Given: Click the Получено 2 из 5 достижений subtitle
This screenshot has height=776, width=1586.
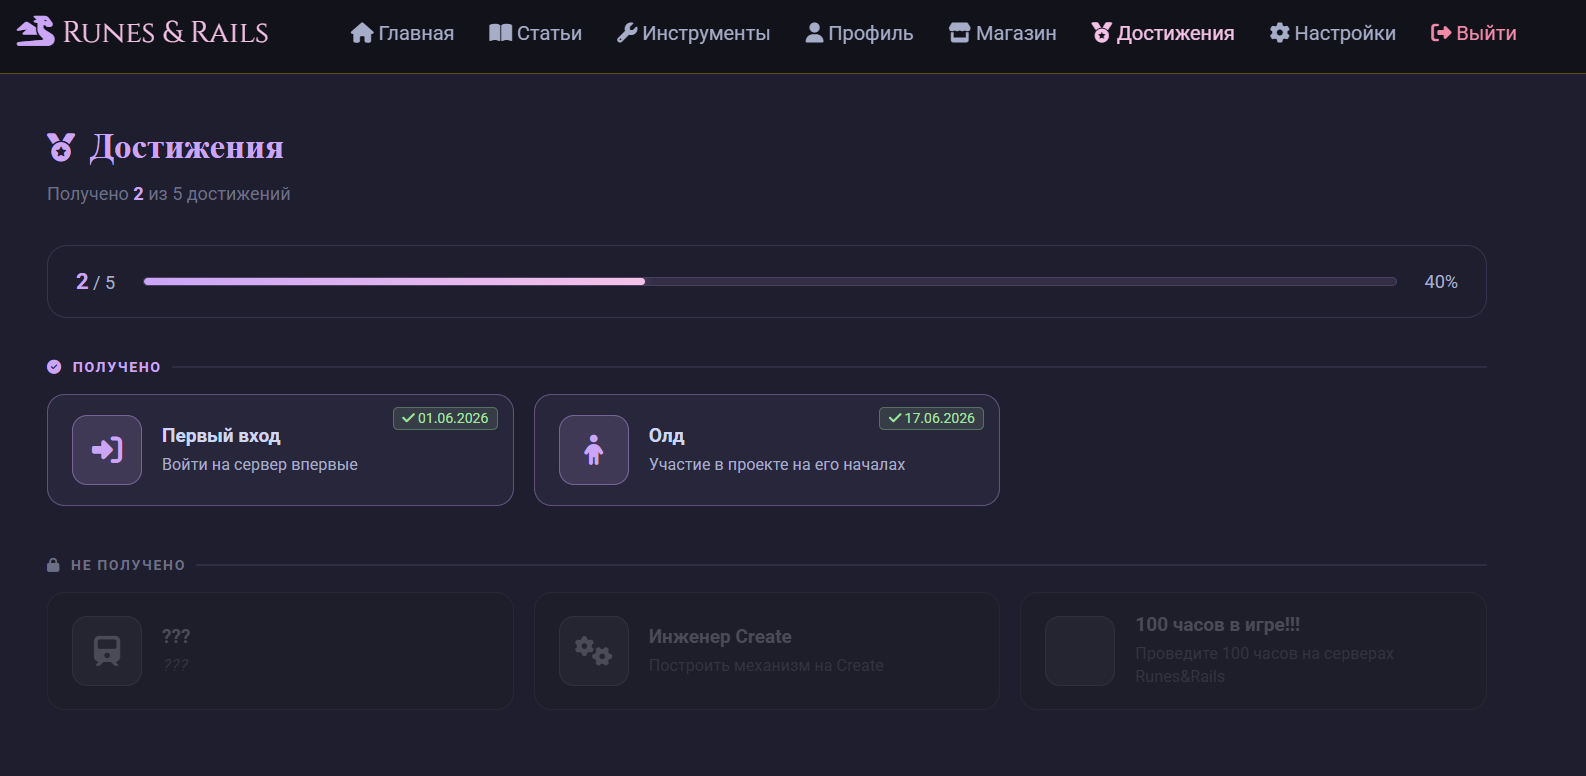Looking at the screenshot, I should [169, 194].
